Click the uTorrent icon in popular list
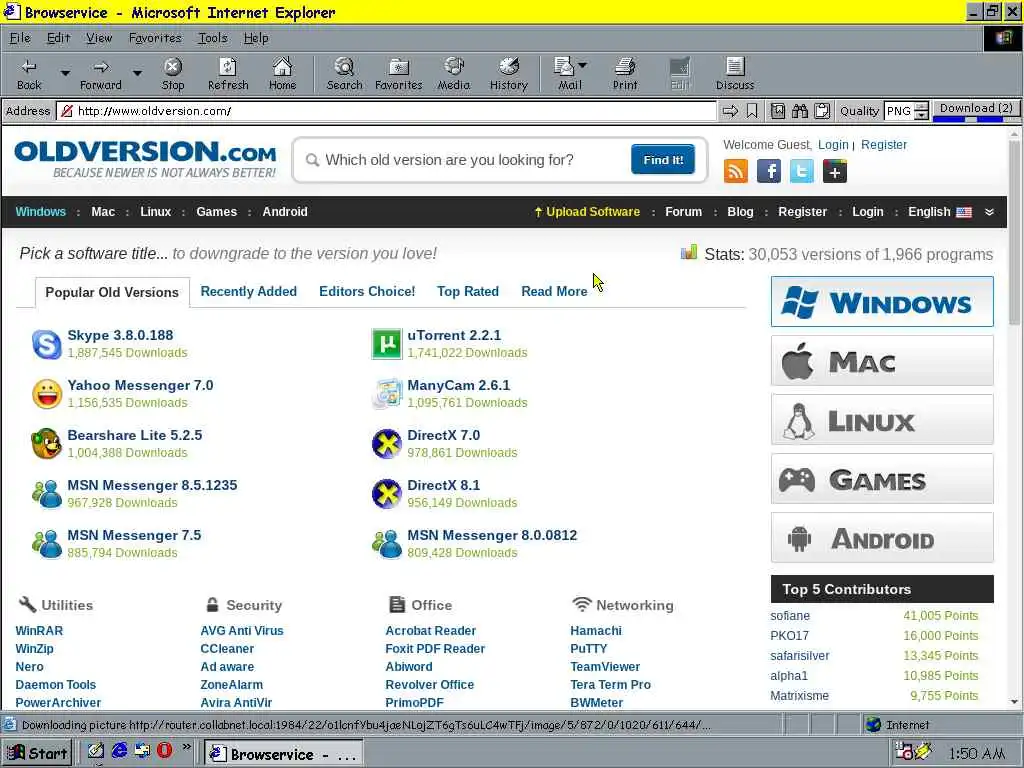The image size is (1024, 768). tap(387, 344)
